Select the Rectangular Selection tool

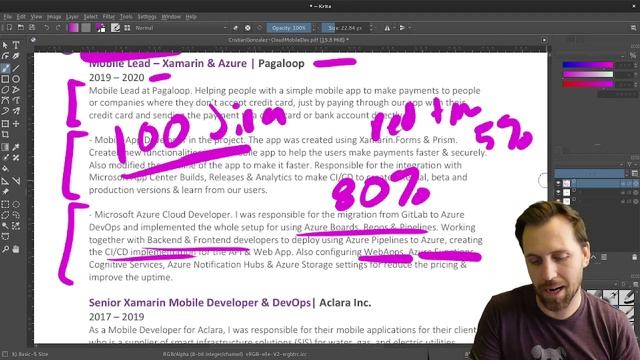tap(5, 204)
